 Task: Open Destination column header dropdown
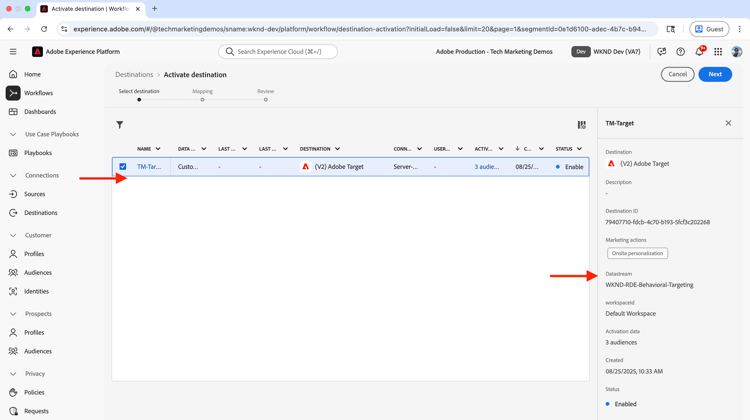click(337, 149)
